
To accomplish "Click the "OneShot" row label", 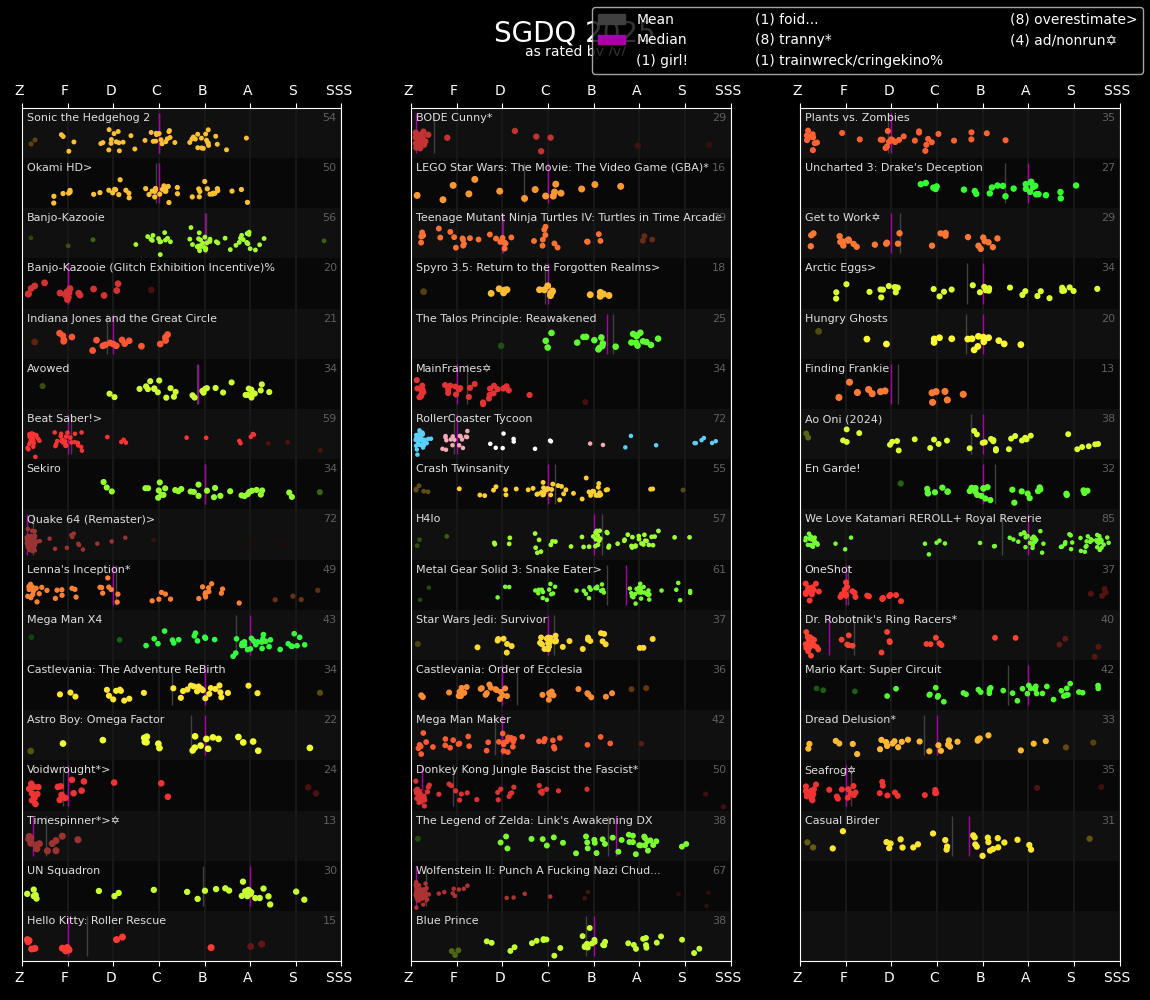I will [x=828, y=569].
